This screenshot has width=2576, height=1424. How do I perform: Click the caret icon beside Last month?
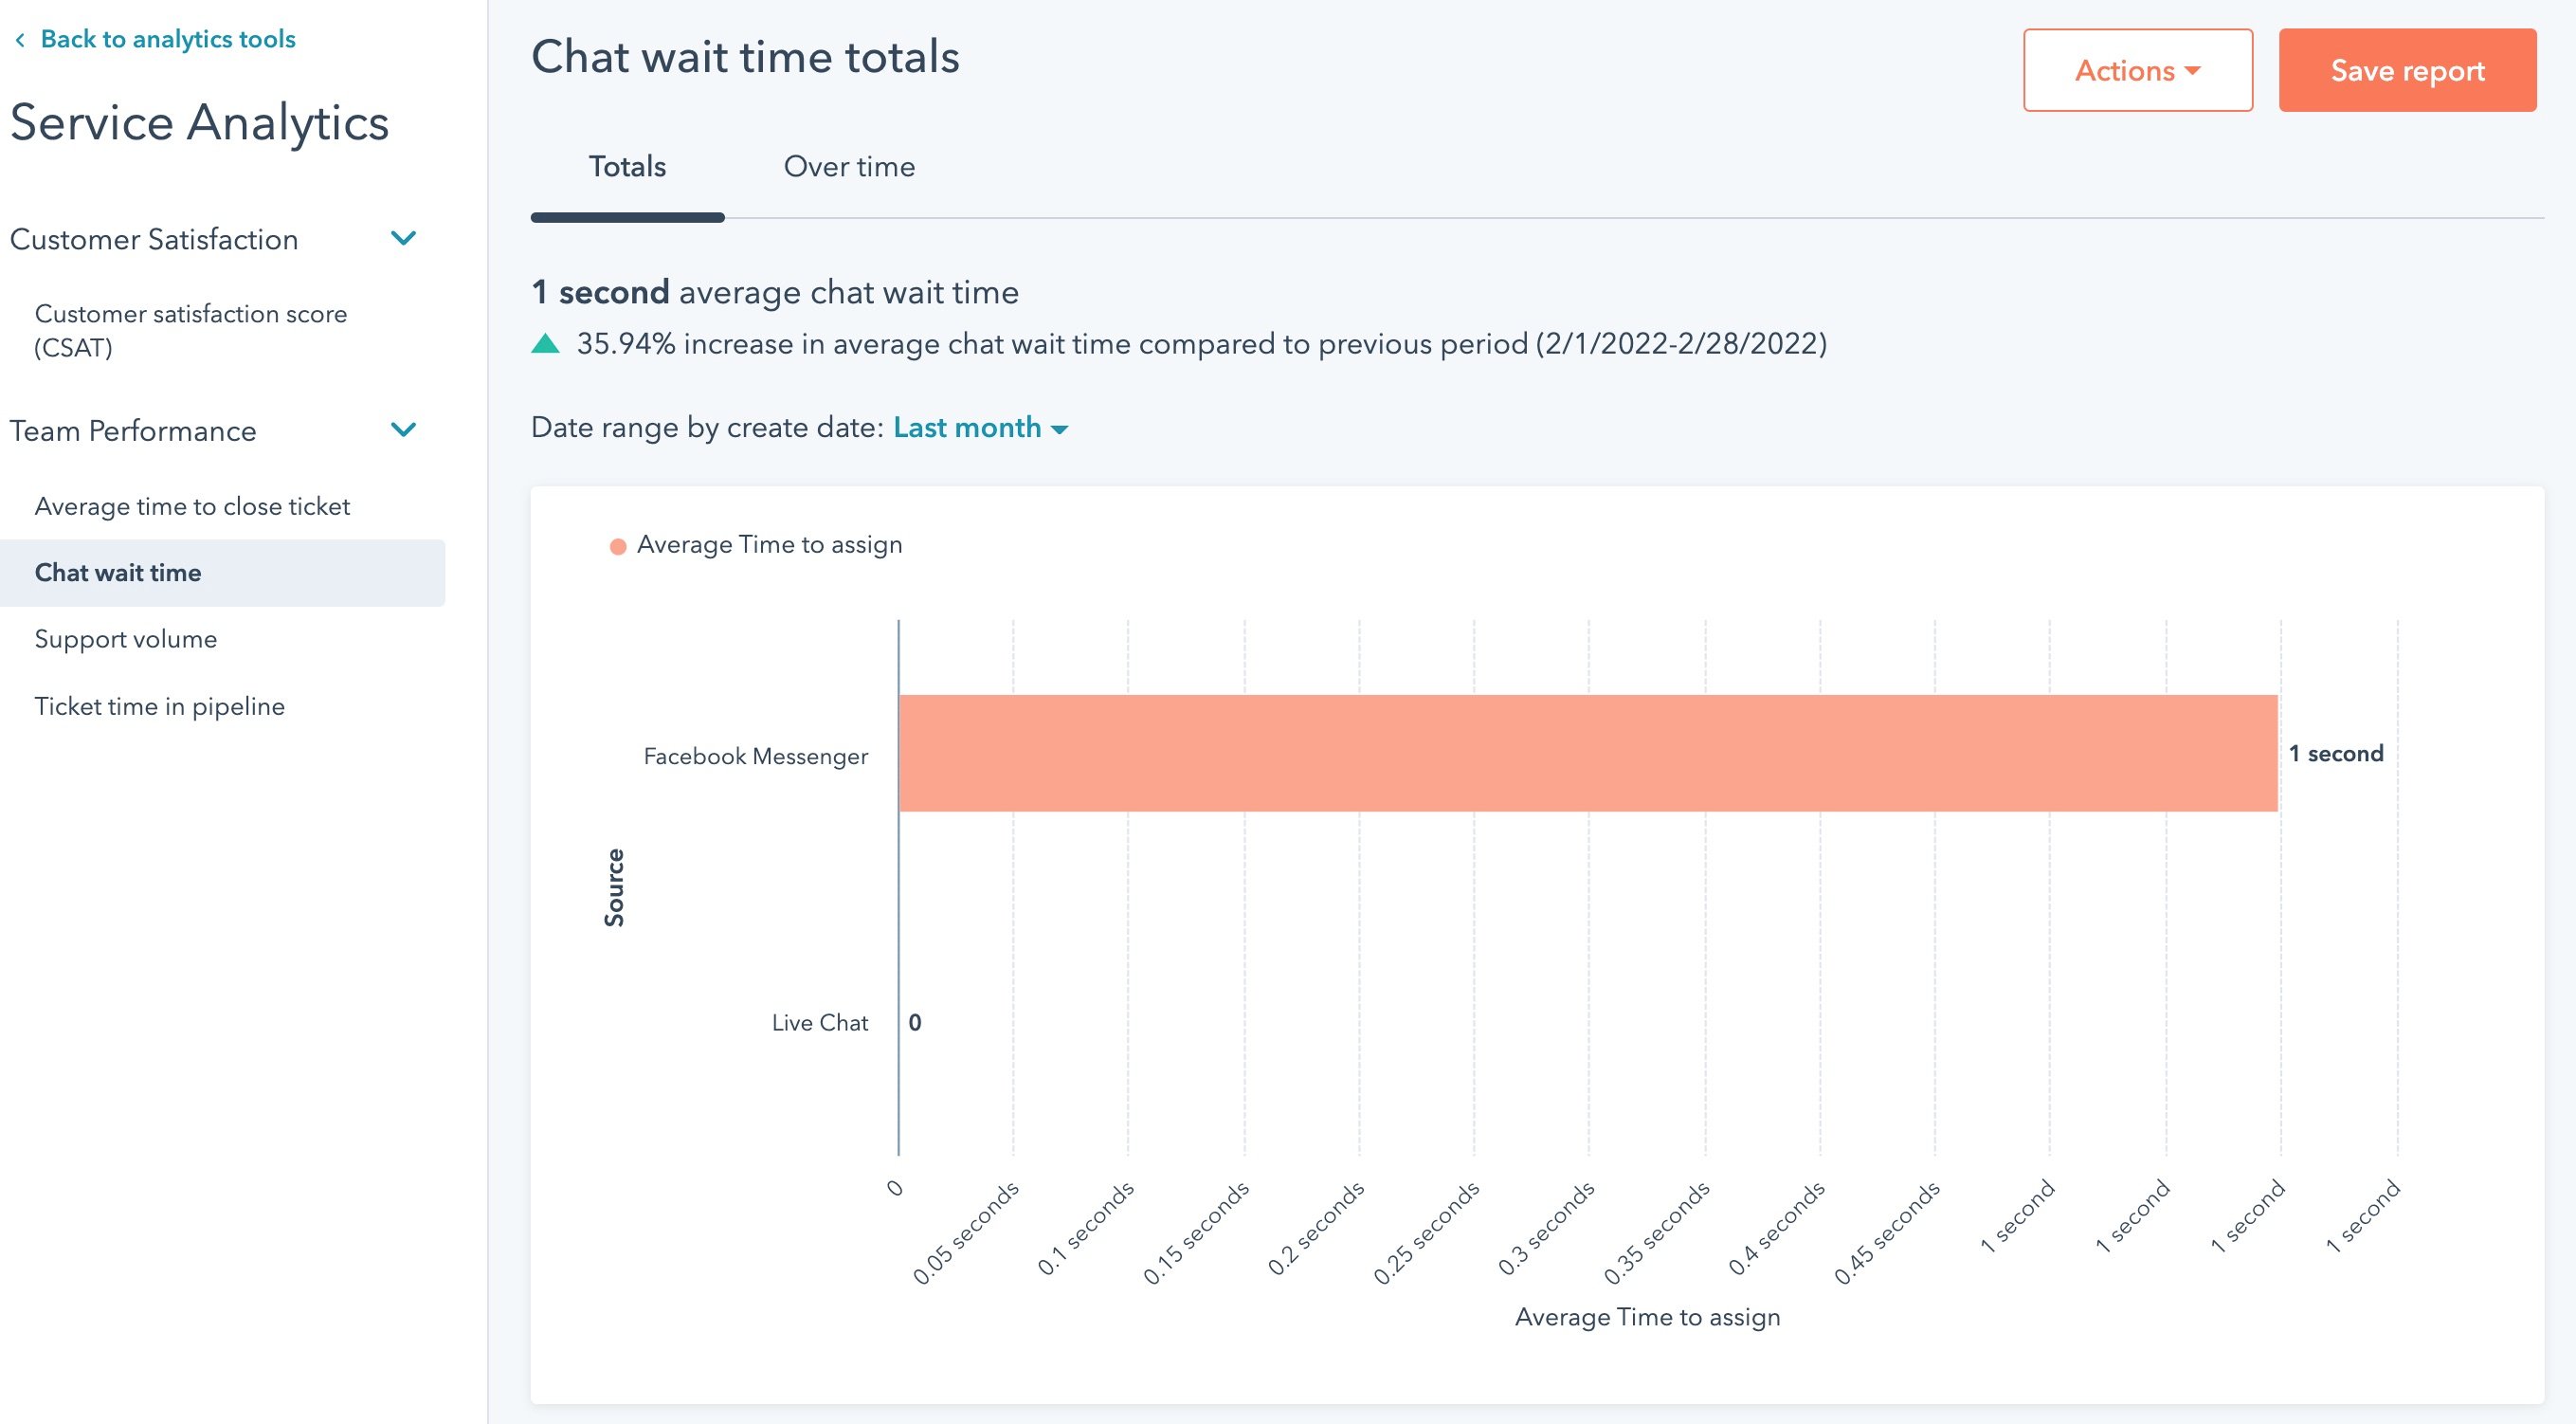1061,430
